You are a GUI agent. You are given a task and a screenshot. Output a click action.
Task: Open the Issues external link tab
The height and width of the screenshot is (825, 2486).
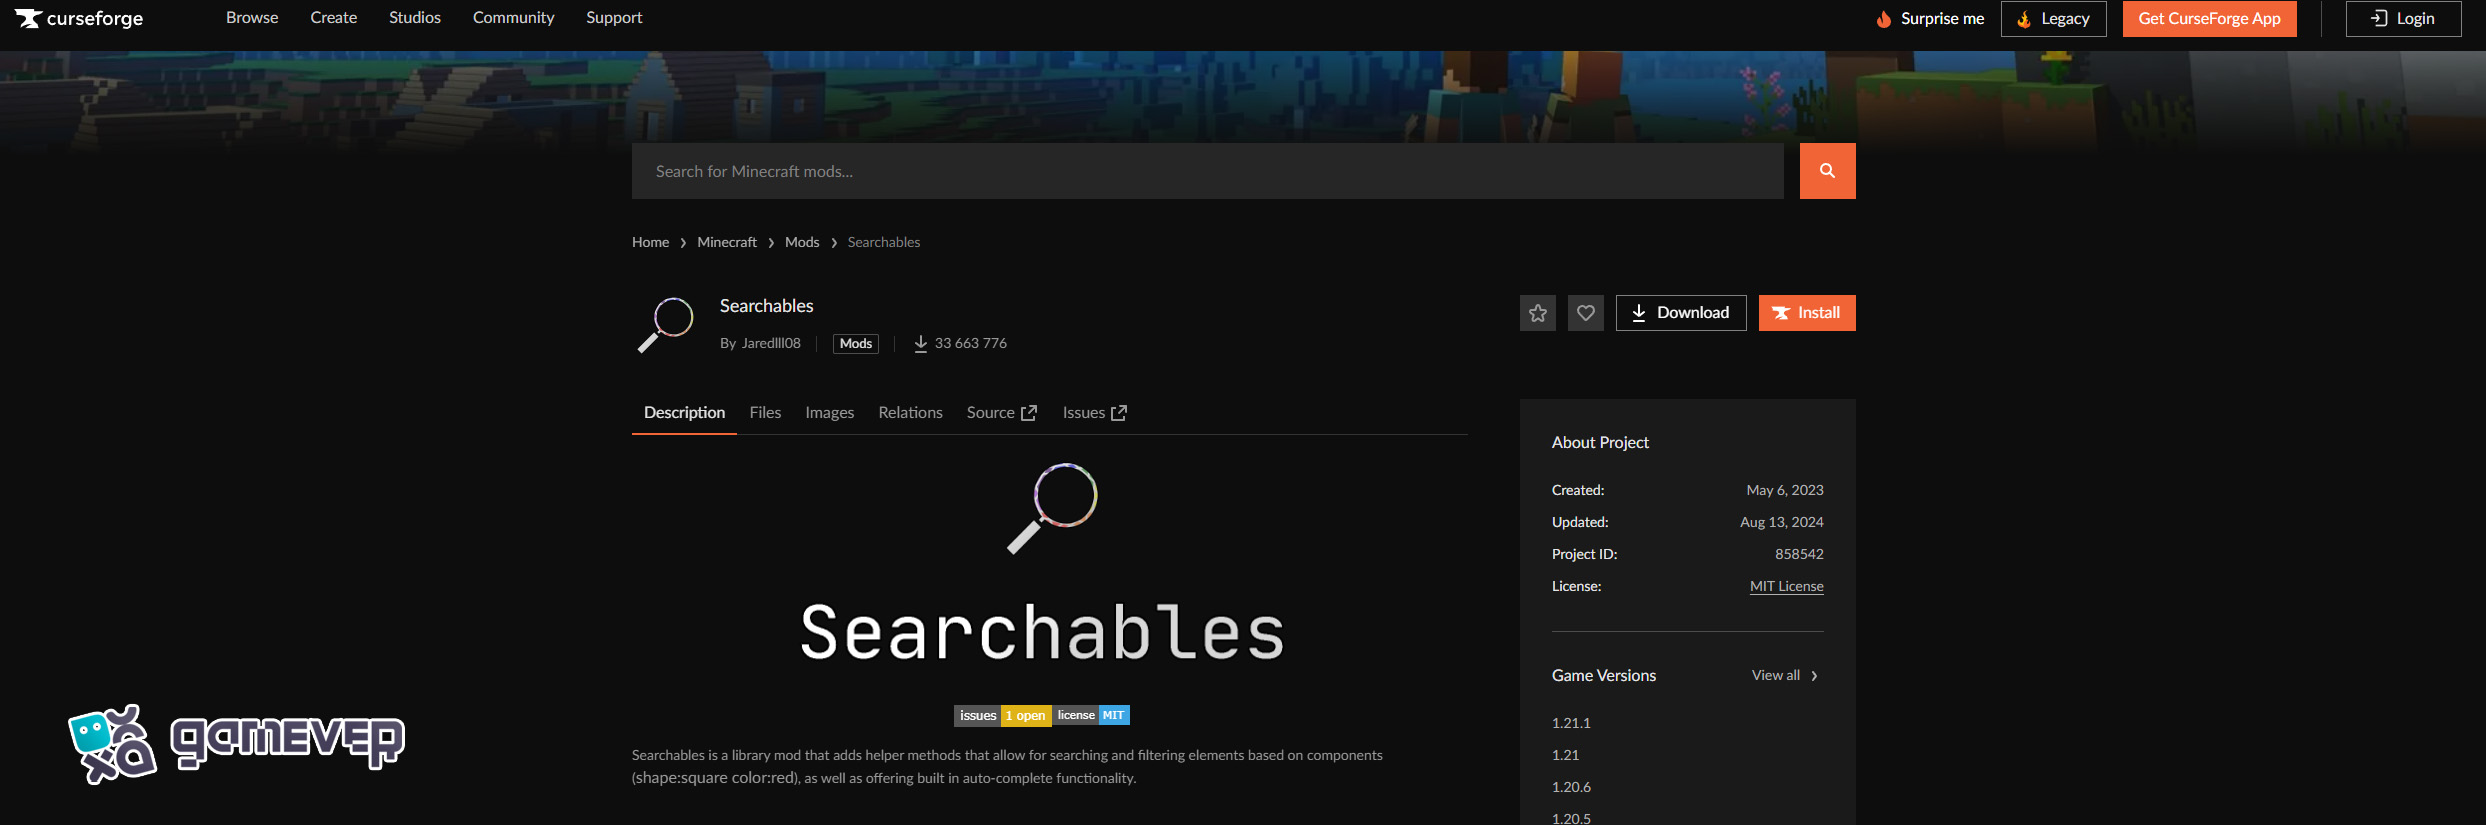pos(1094,413)
